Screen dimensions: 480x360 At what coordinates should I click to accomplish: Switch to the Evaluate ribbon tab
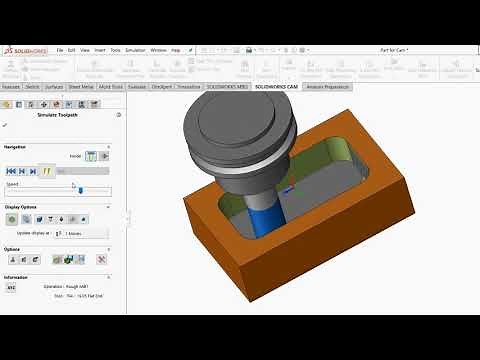coord(137,87)
